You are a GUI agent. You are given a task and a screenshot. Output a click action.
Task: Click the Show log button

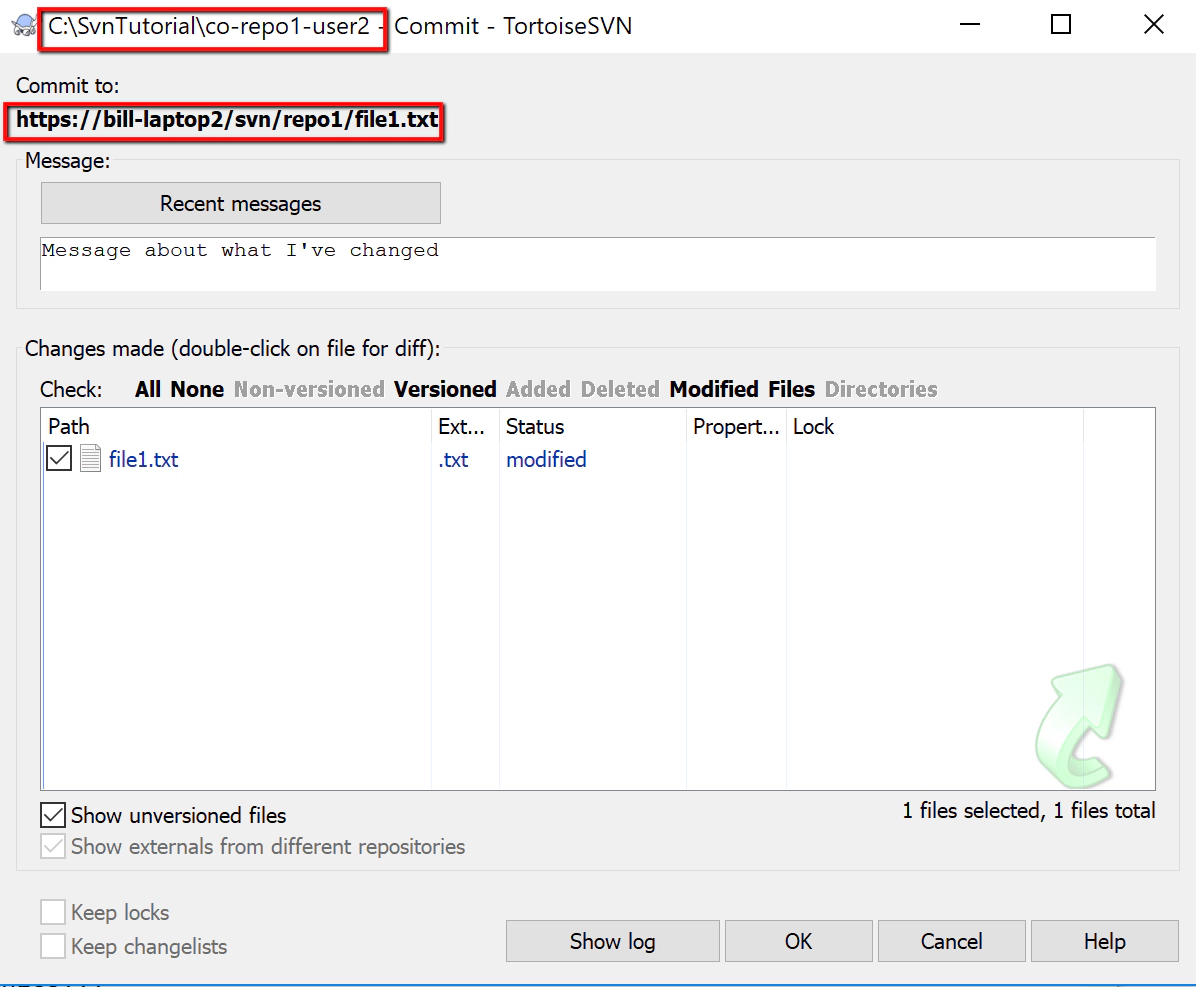(x=612, y=941)
